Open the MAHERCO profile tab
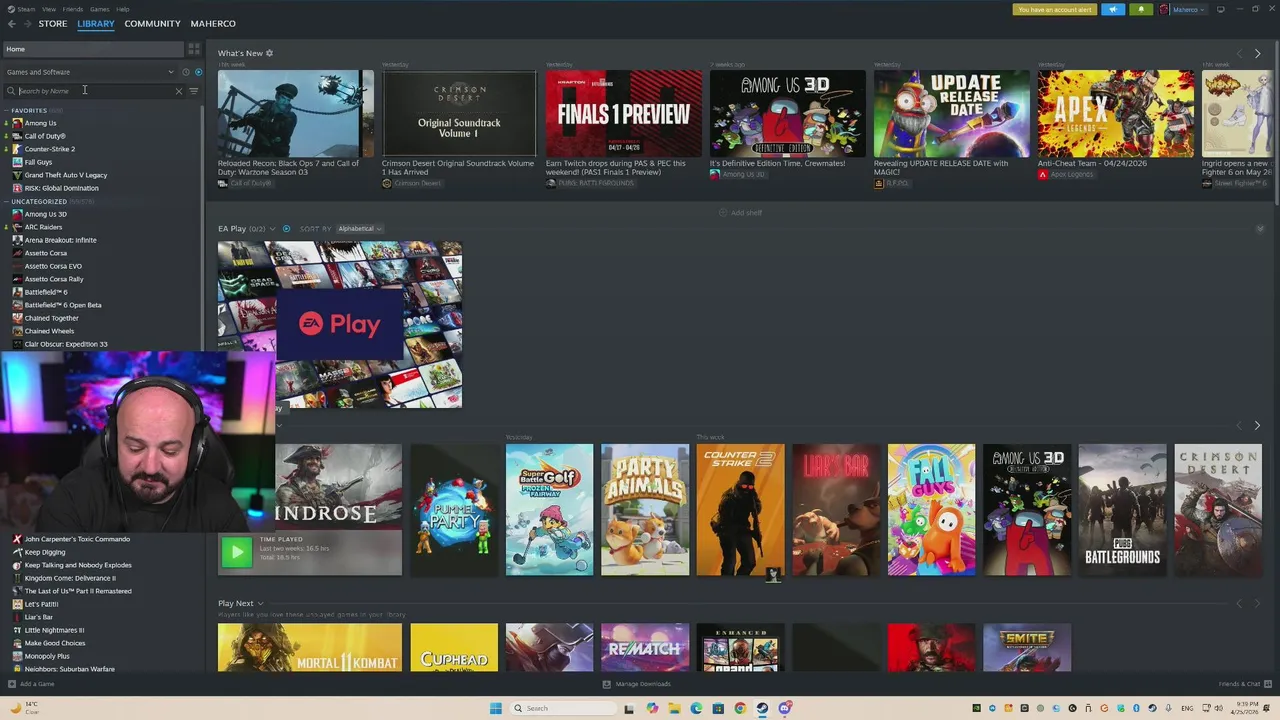Screen dimensions: 1280x720 click(213, 23)
